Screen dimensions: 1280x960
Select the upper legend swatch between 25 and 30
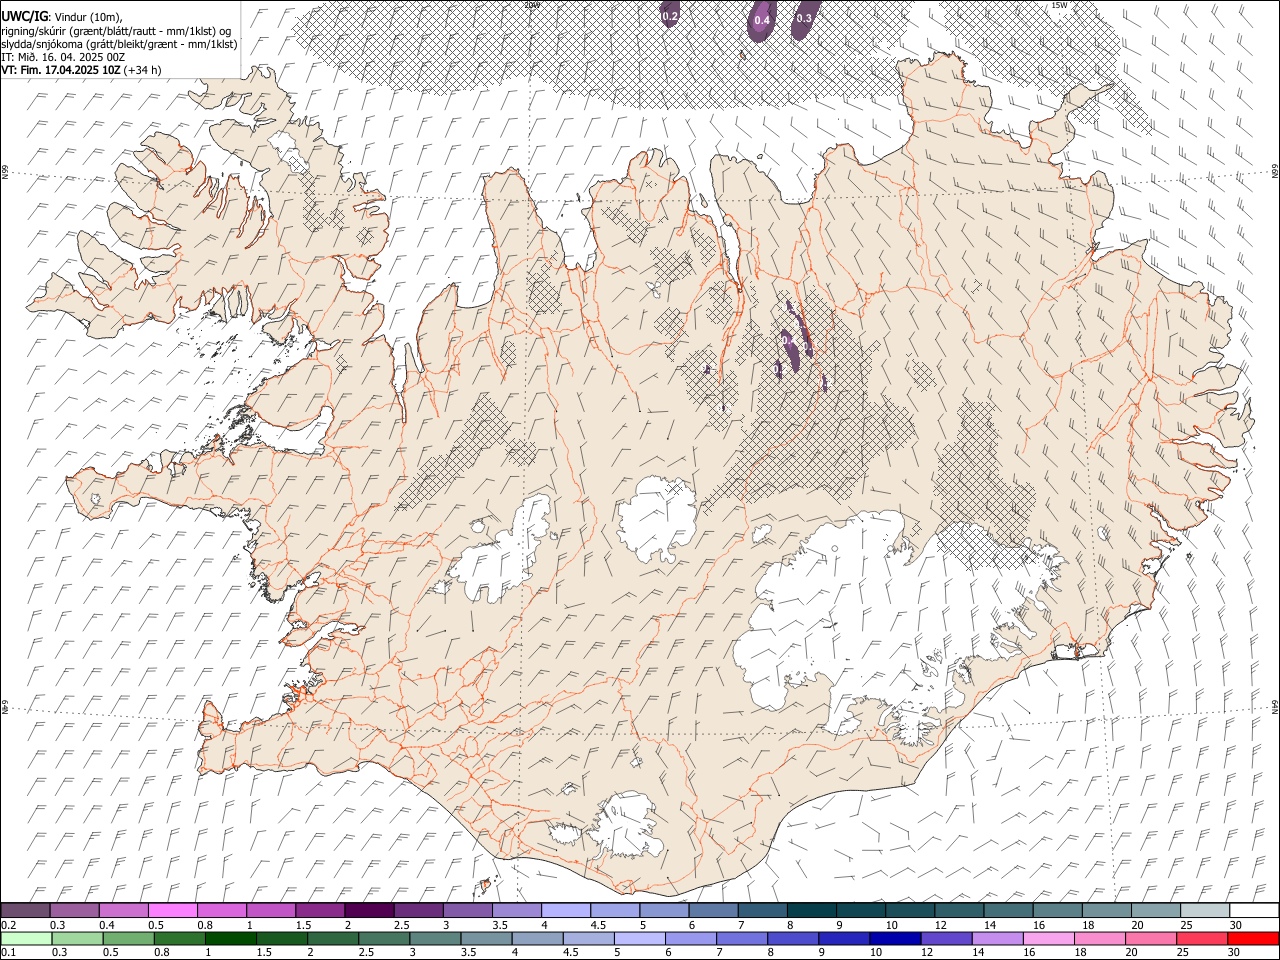coord(1205,910)
